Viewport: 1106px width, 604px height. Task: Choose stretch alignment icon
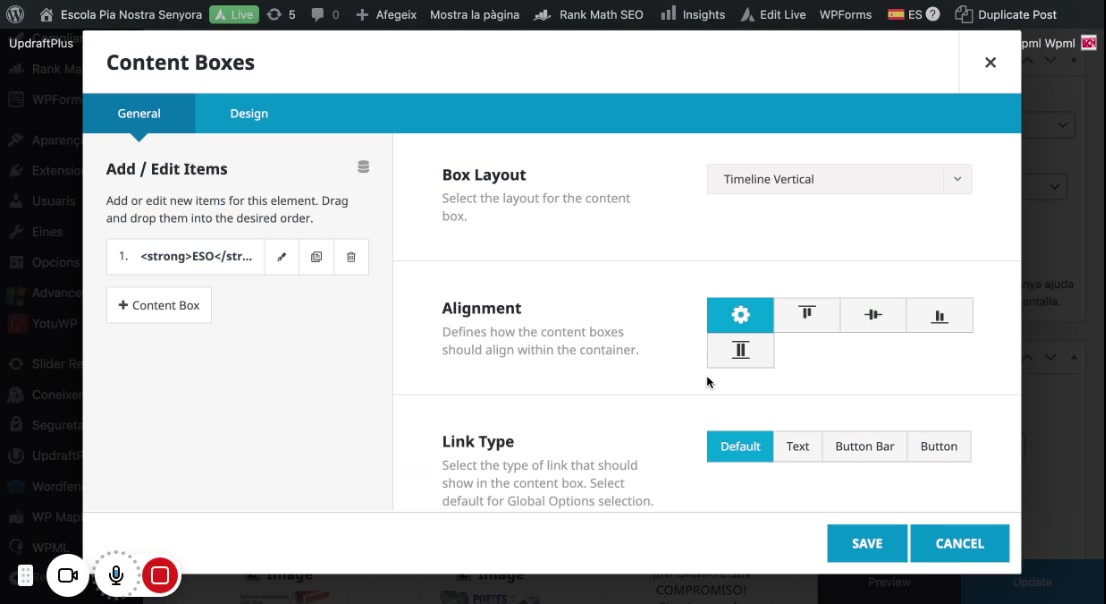tap(740, 350)
